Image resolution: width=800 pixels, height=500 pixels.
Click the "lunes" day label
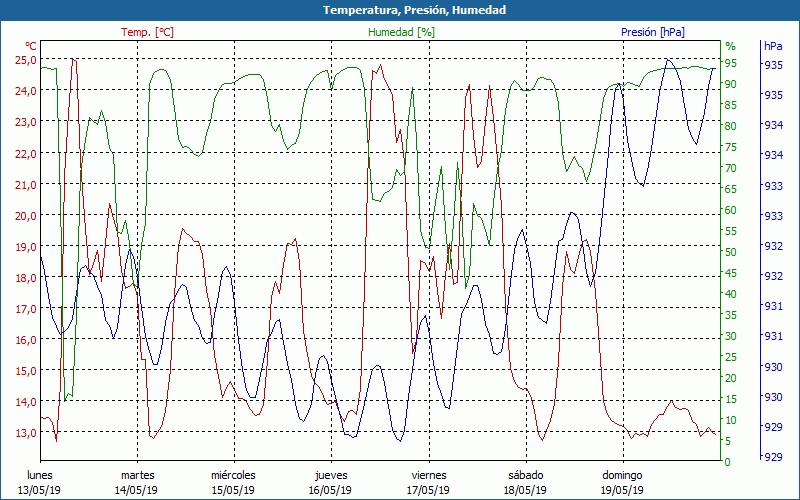(x=40, y=475)
